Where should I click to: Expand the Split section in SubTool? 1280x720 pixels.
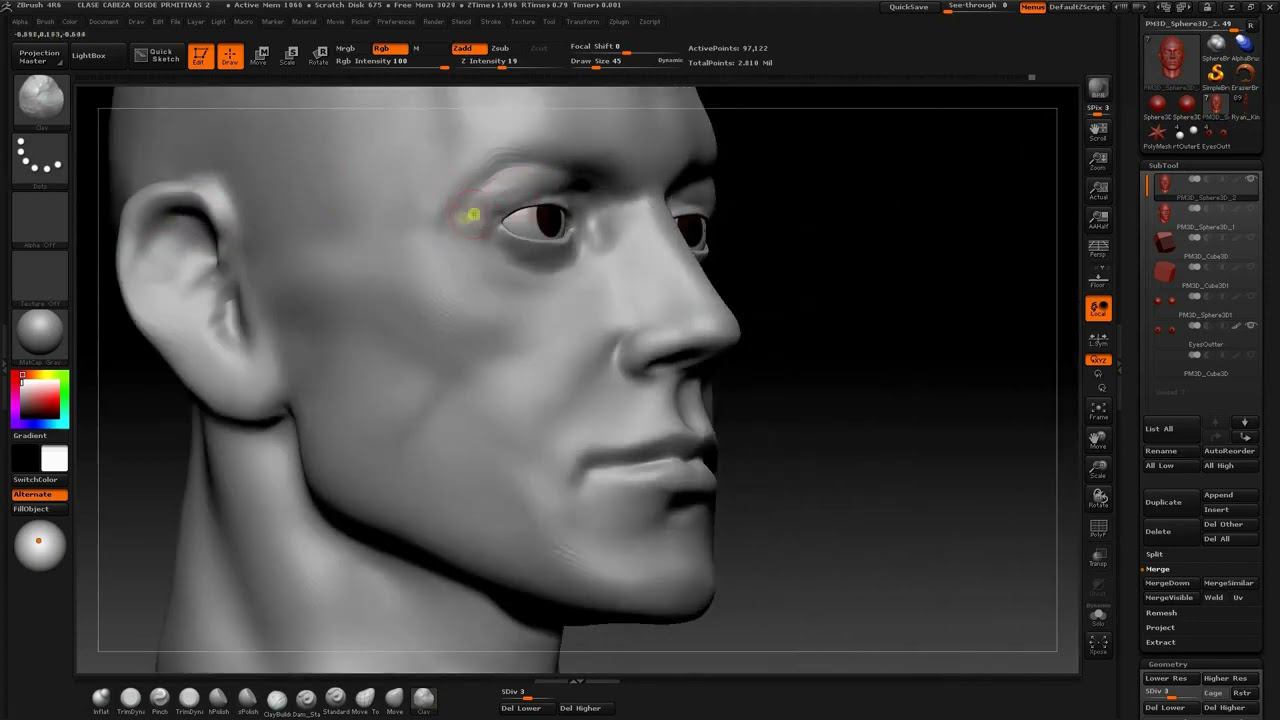(1155, 554)
